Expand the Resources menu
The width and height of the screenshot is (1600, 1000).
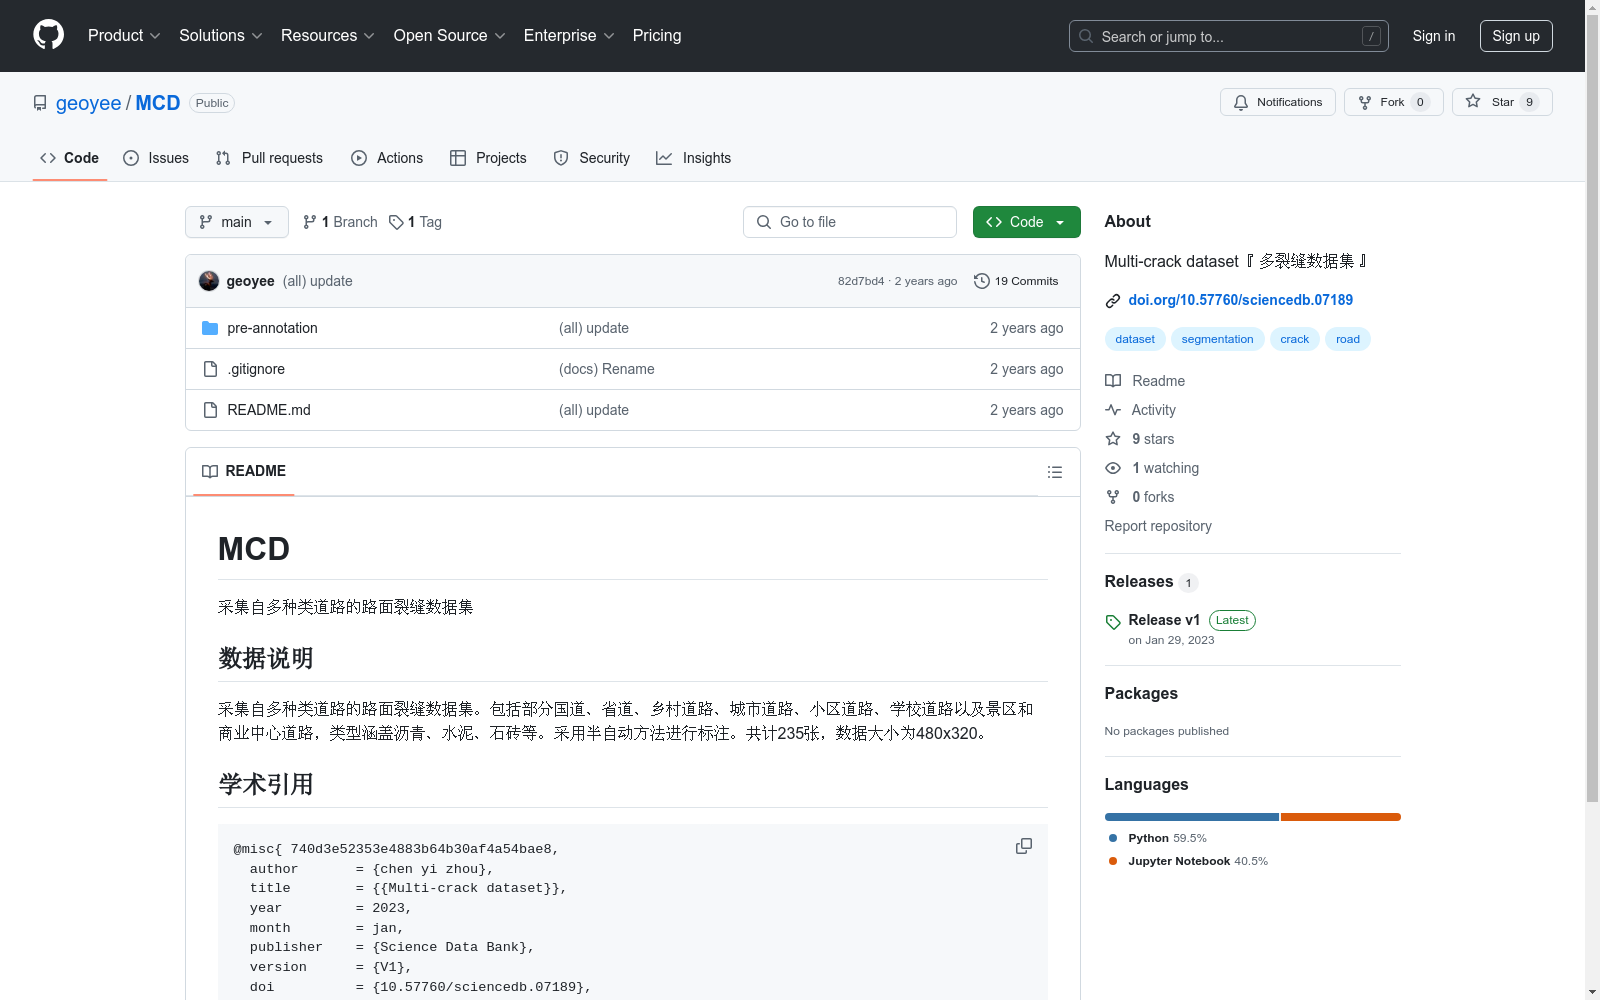(x=328, y=35)
